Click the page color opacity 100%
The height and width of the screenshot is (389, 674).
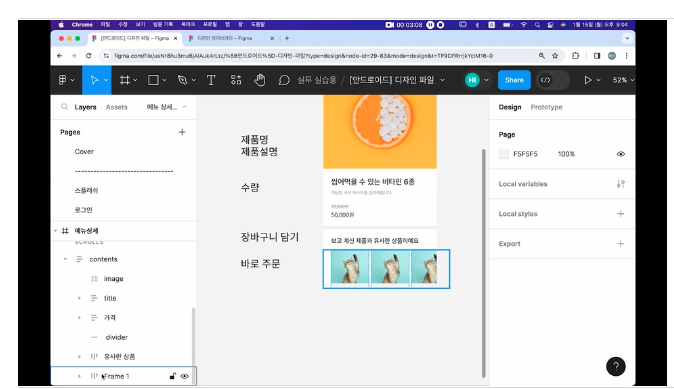tap(566, 154)
